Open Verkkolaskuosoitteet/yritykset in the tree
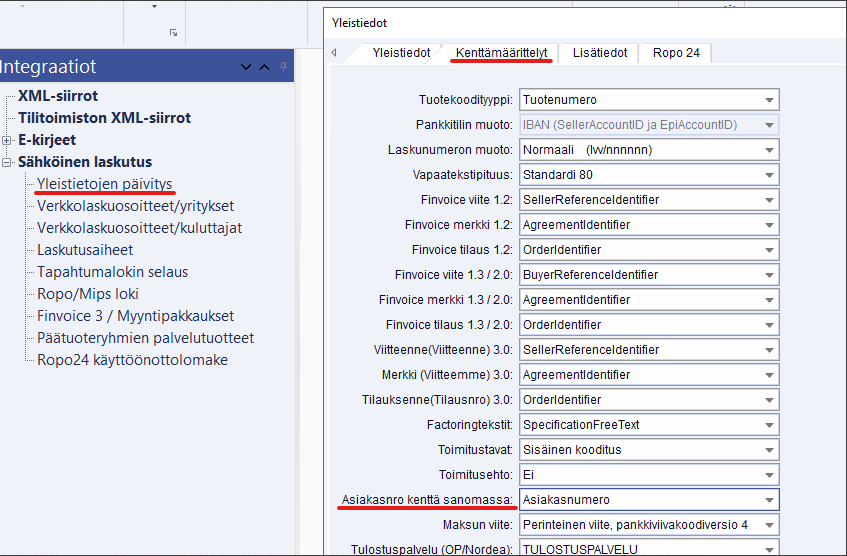847x556 pixels. [135, 206]
